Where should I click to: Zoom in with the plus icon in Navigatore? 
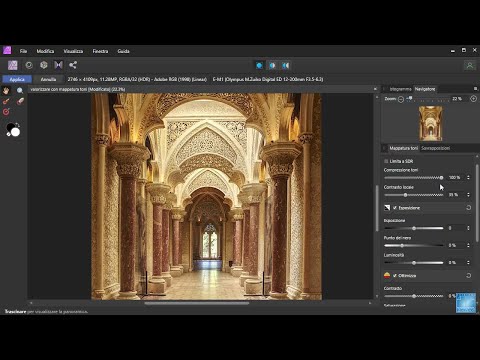[473, 99]
